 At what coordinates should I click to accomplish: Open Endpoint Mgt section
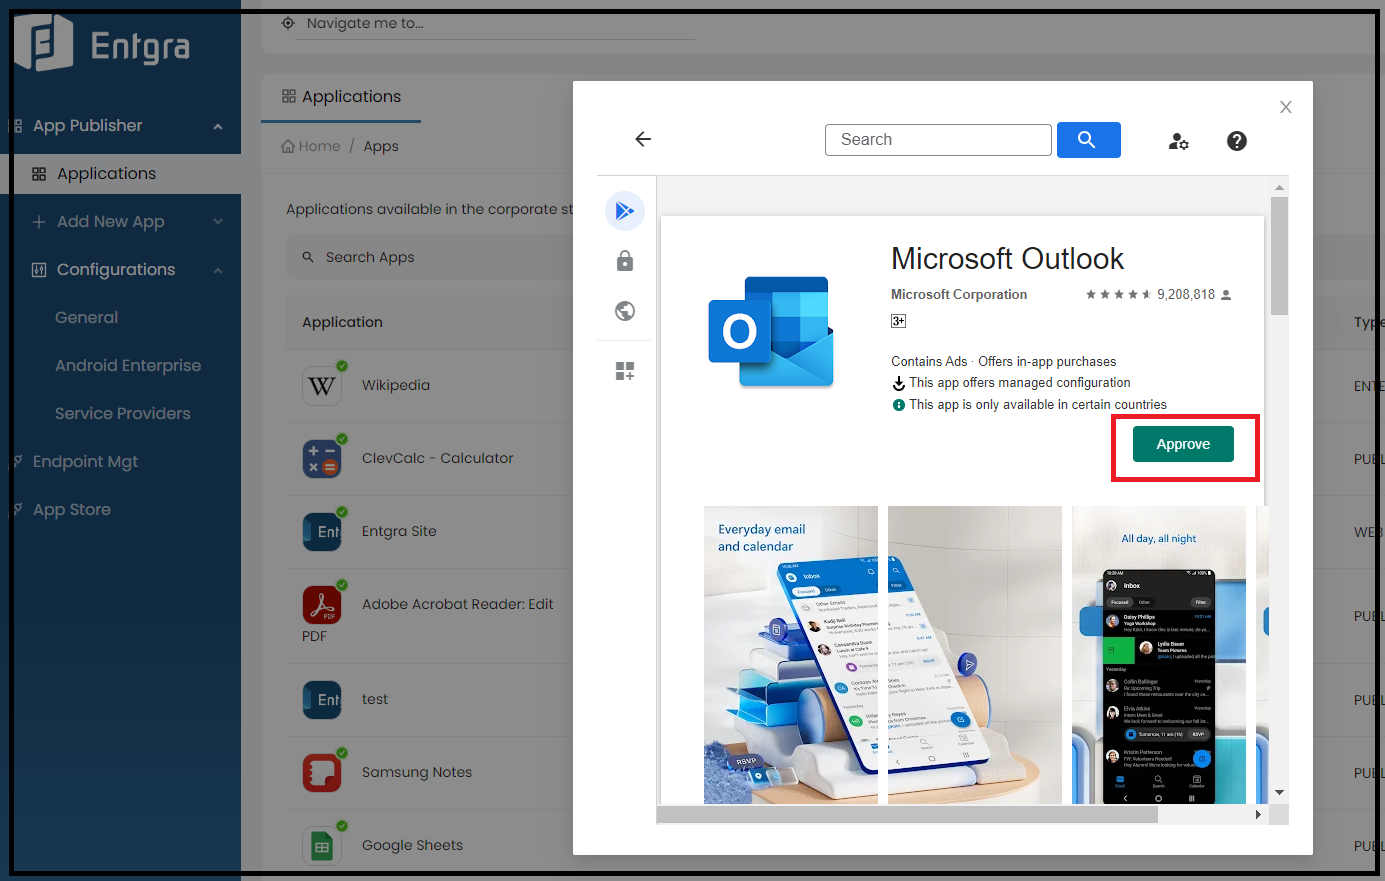(x=85, y=462)
